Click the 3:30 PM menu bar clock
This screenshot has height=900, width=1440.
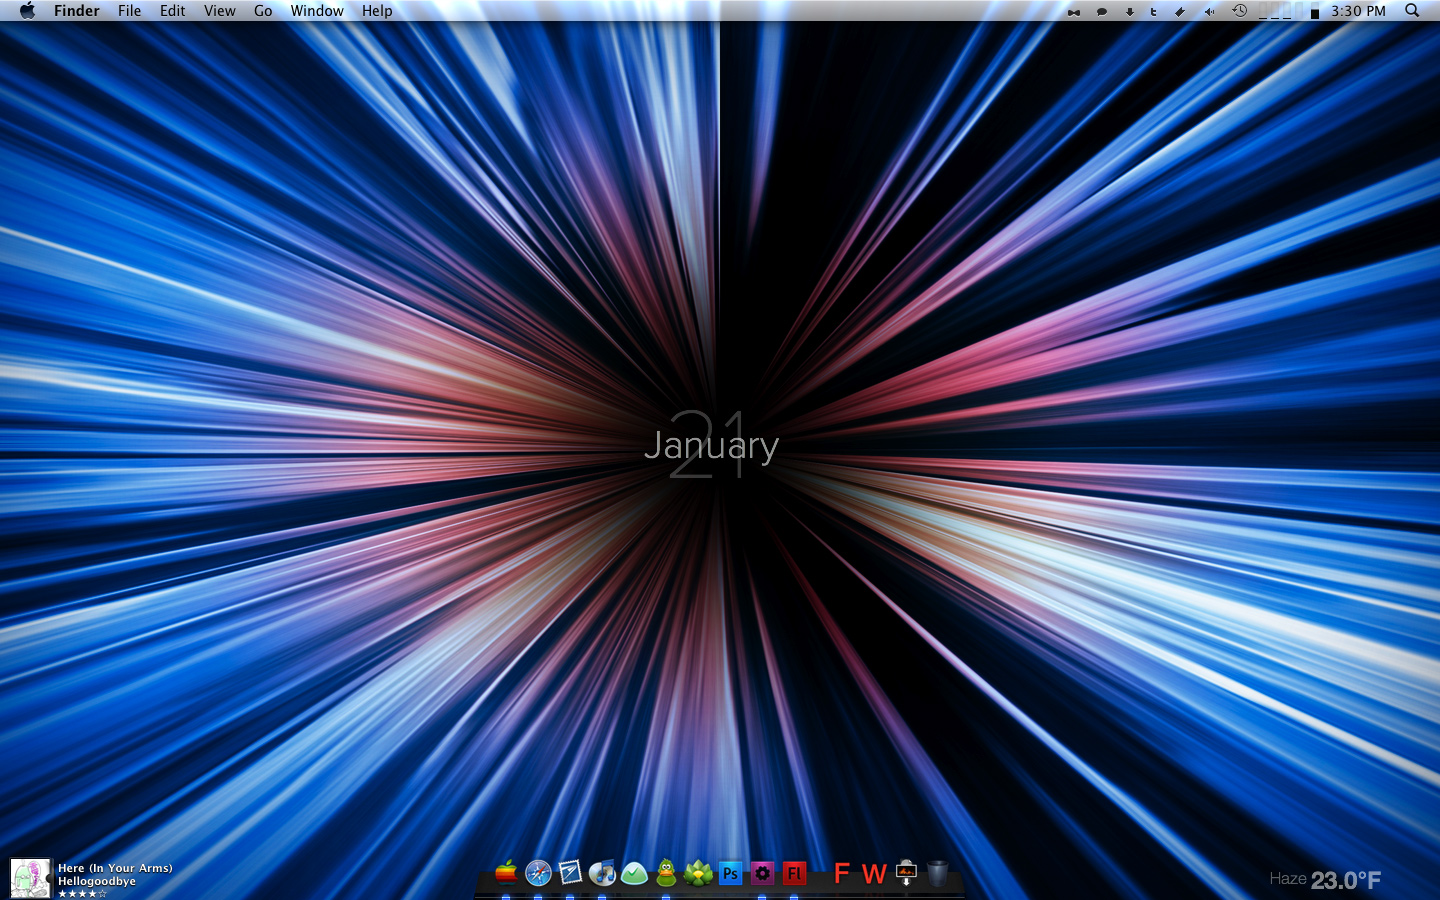click(1358, 11)
